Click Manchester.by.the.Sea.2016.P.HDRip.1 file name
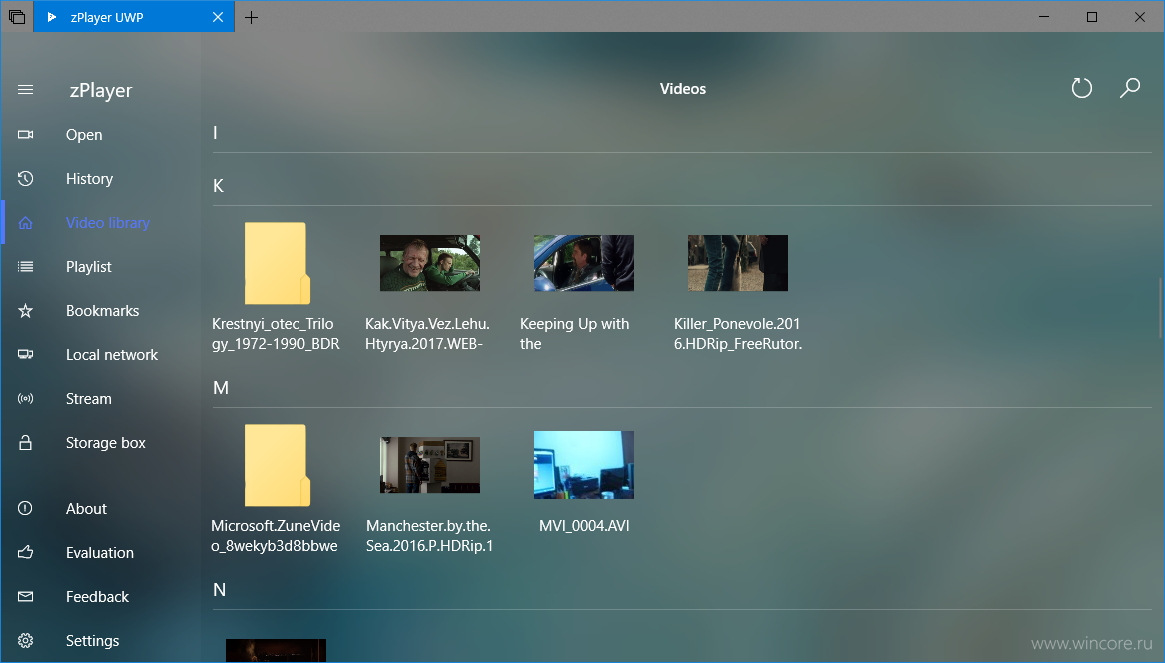The height and width of the screenshot is (663, 1165). point(429,535)
